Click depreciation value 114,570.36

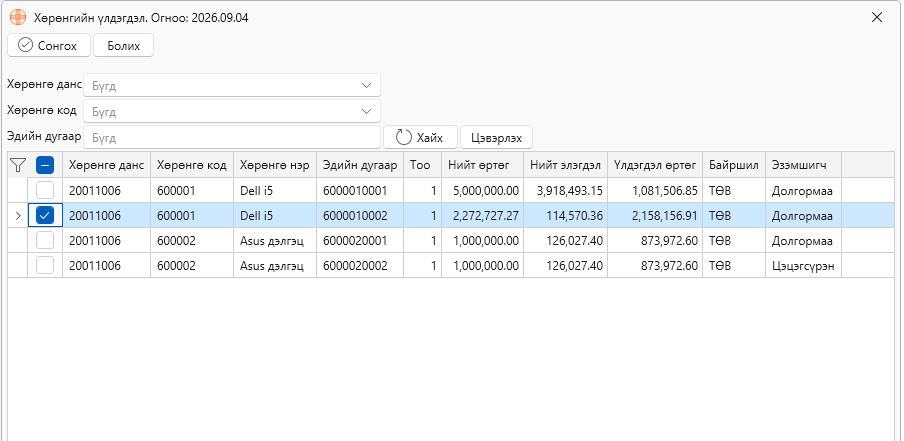tap(566, 216)
